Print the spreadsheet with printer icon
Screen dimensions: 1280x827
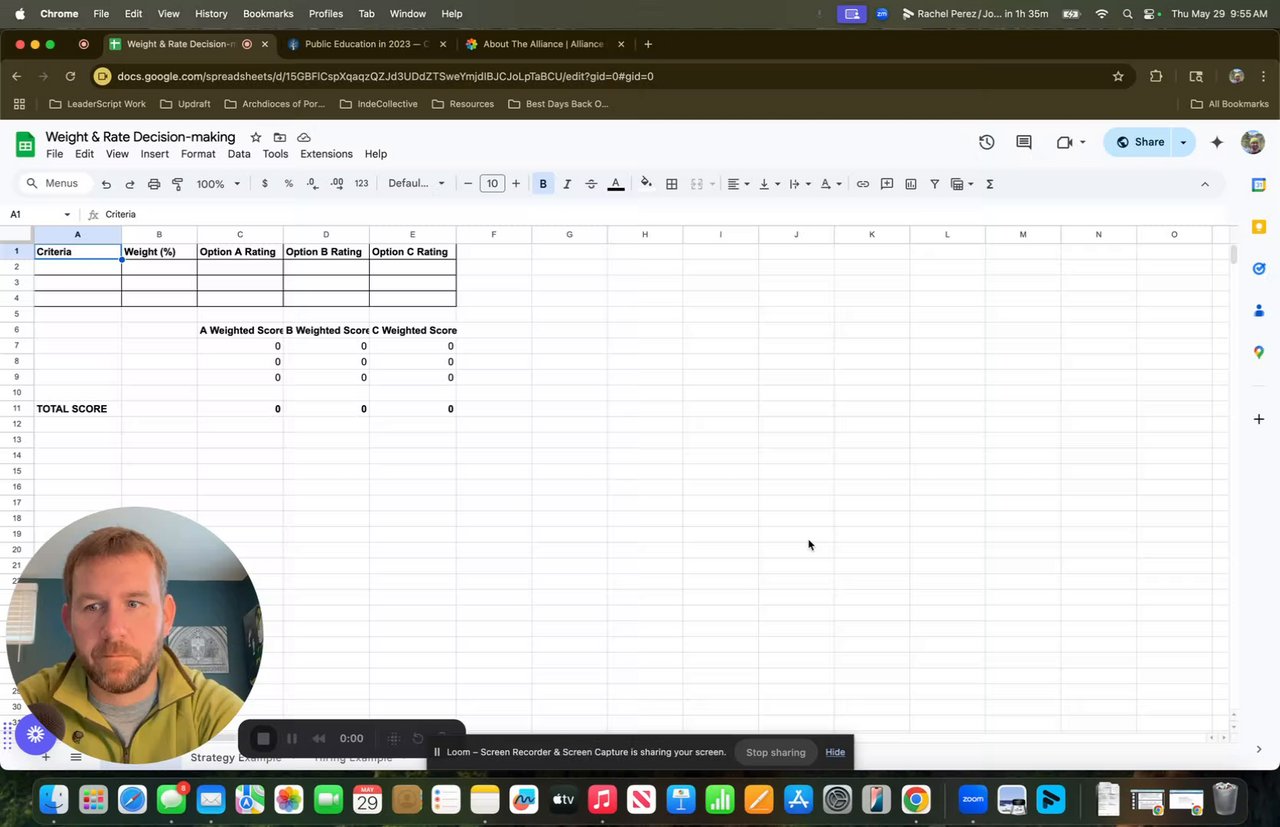tap(154, 184)
